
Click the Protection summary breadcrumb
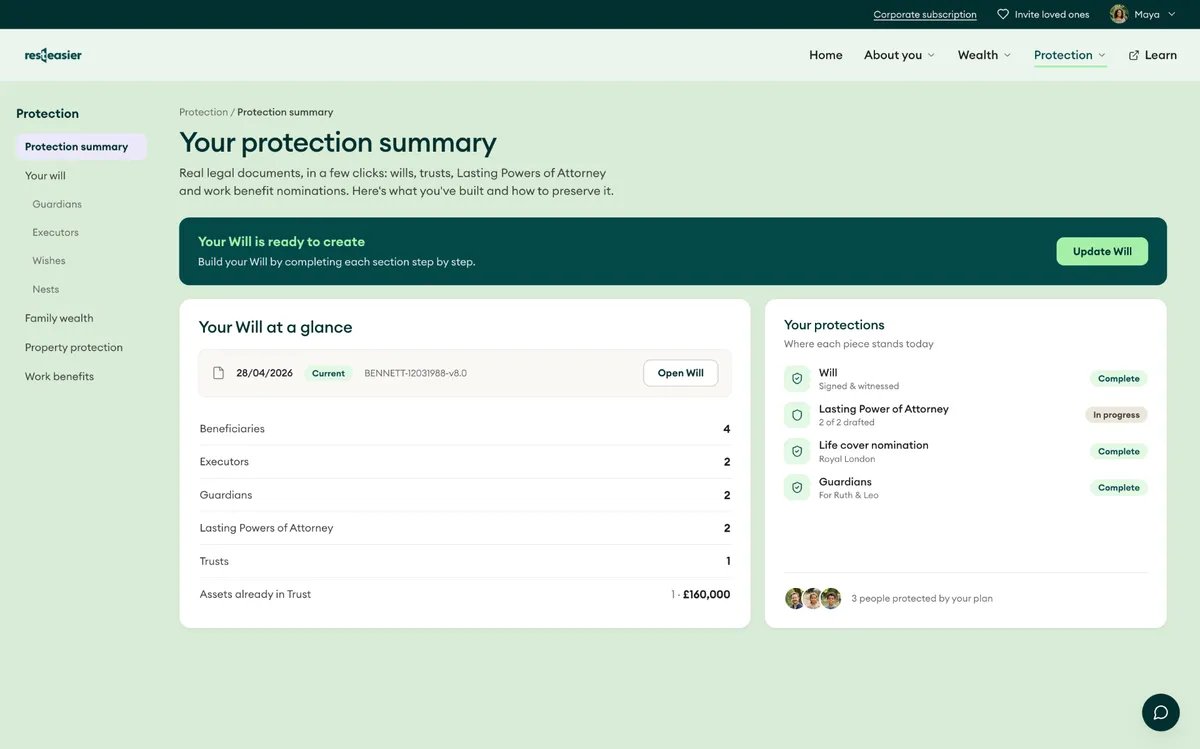(285, 112)
